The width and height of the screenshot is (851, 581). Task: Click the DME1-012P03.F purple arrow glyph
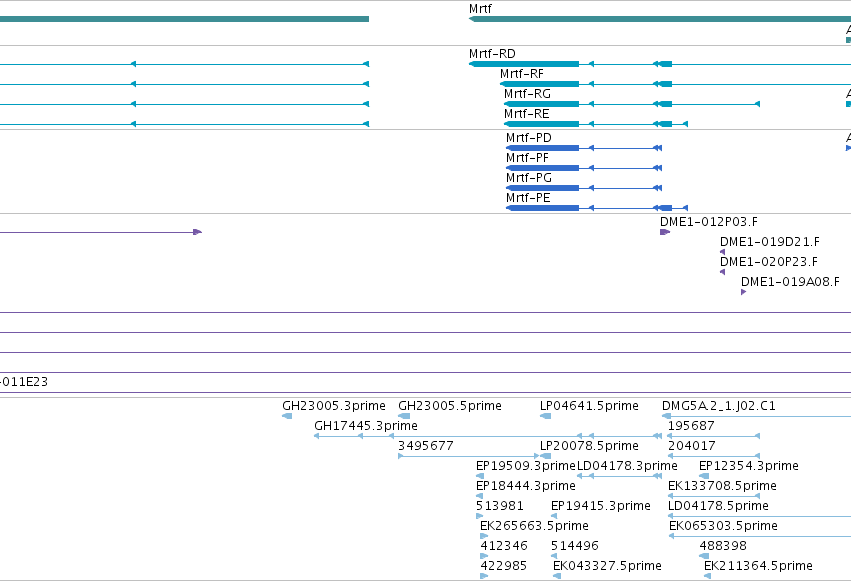click(665, 232)
